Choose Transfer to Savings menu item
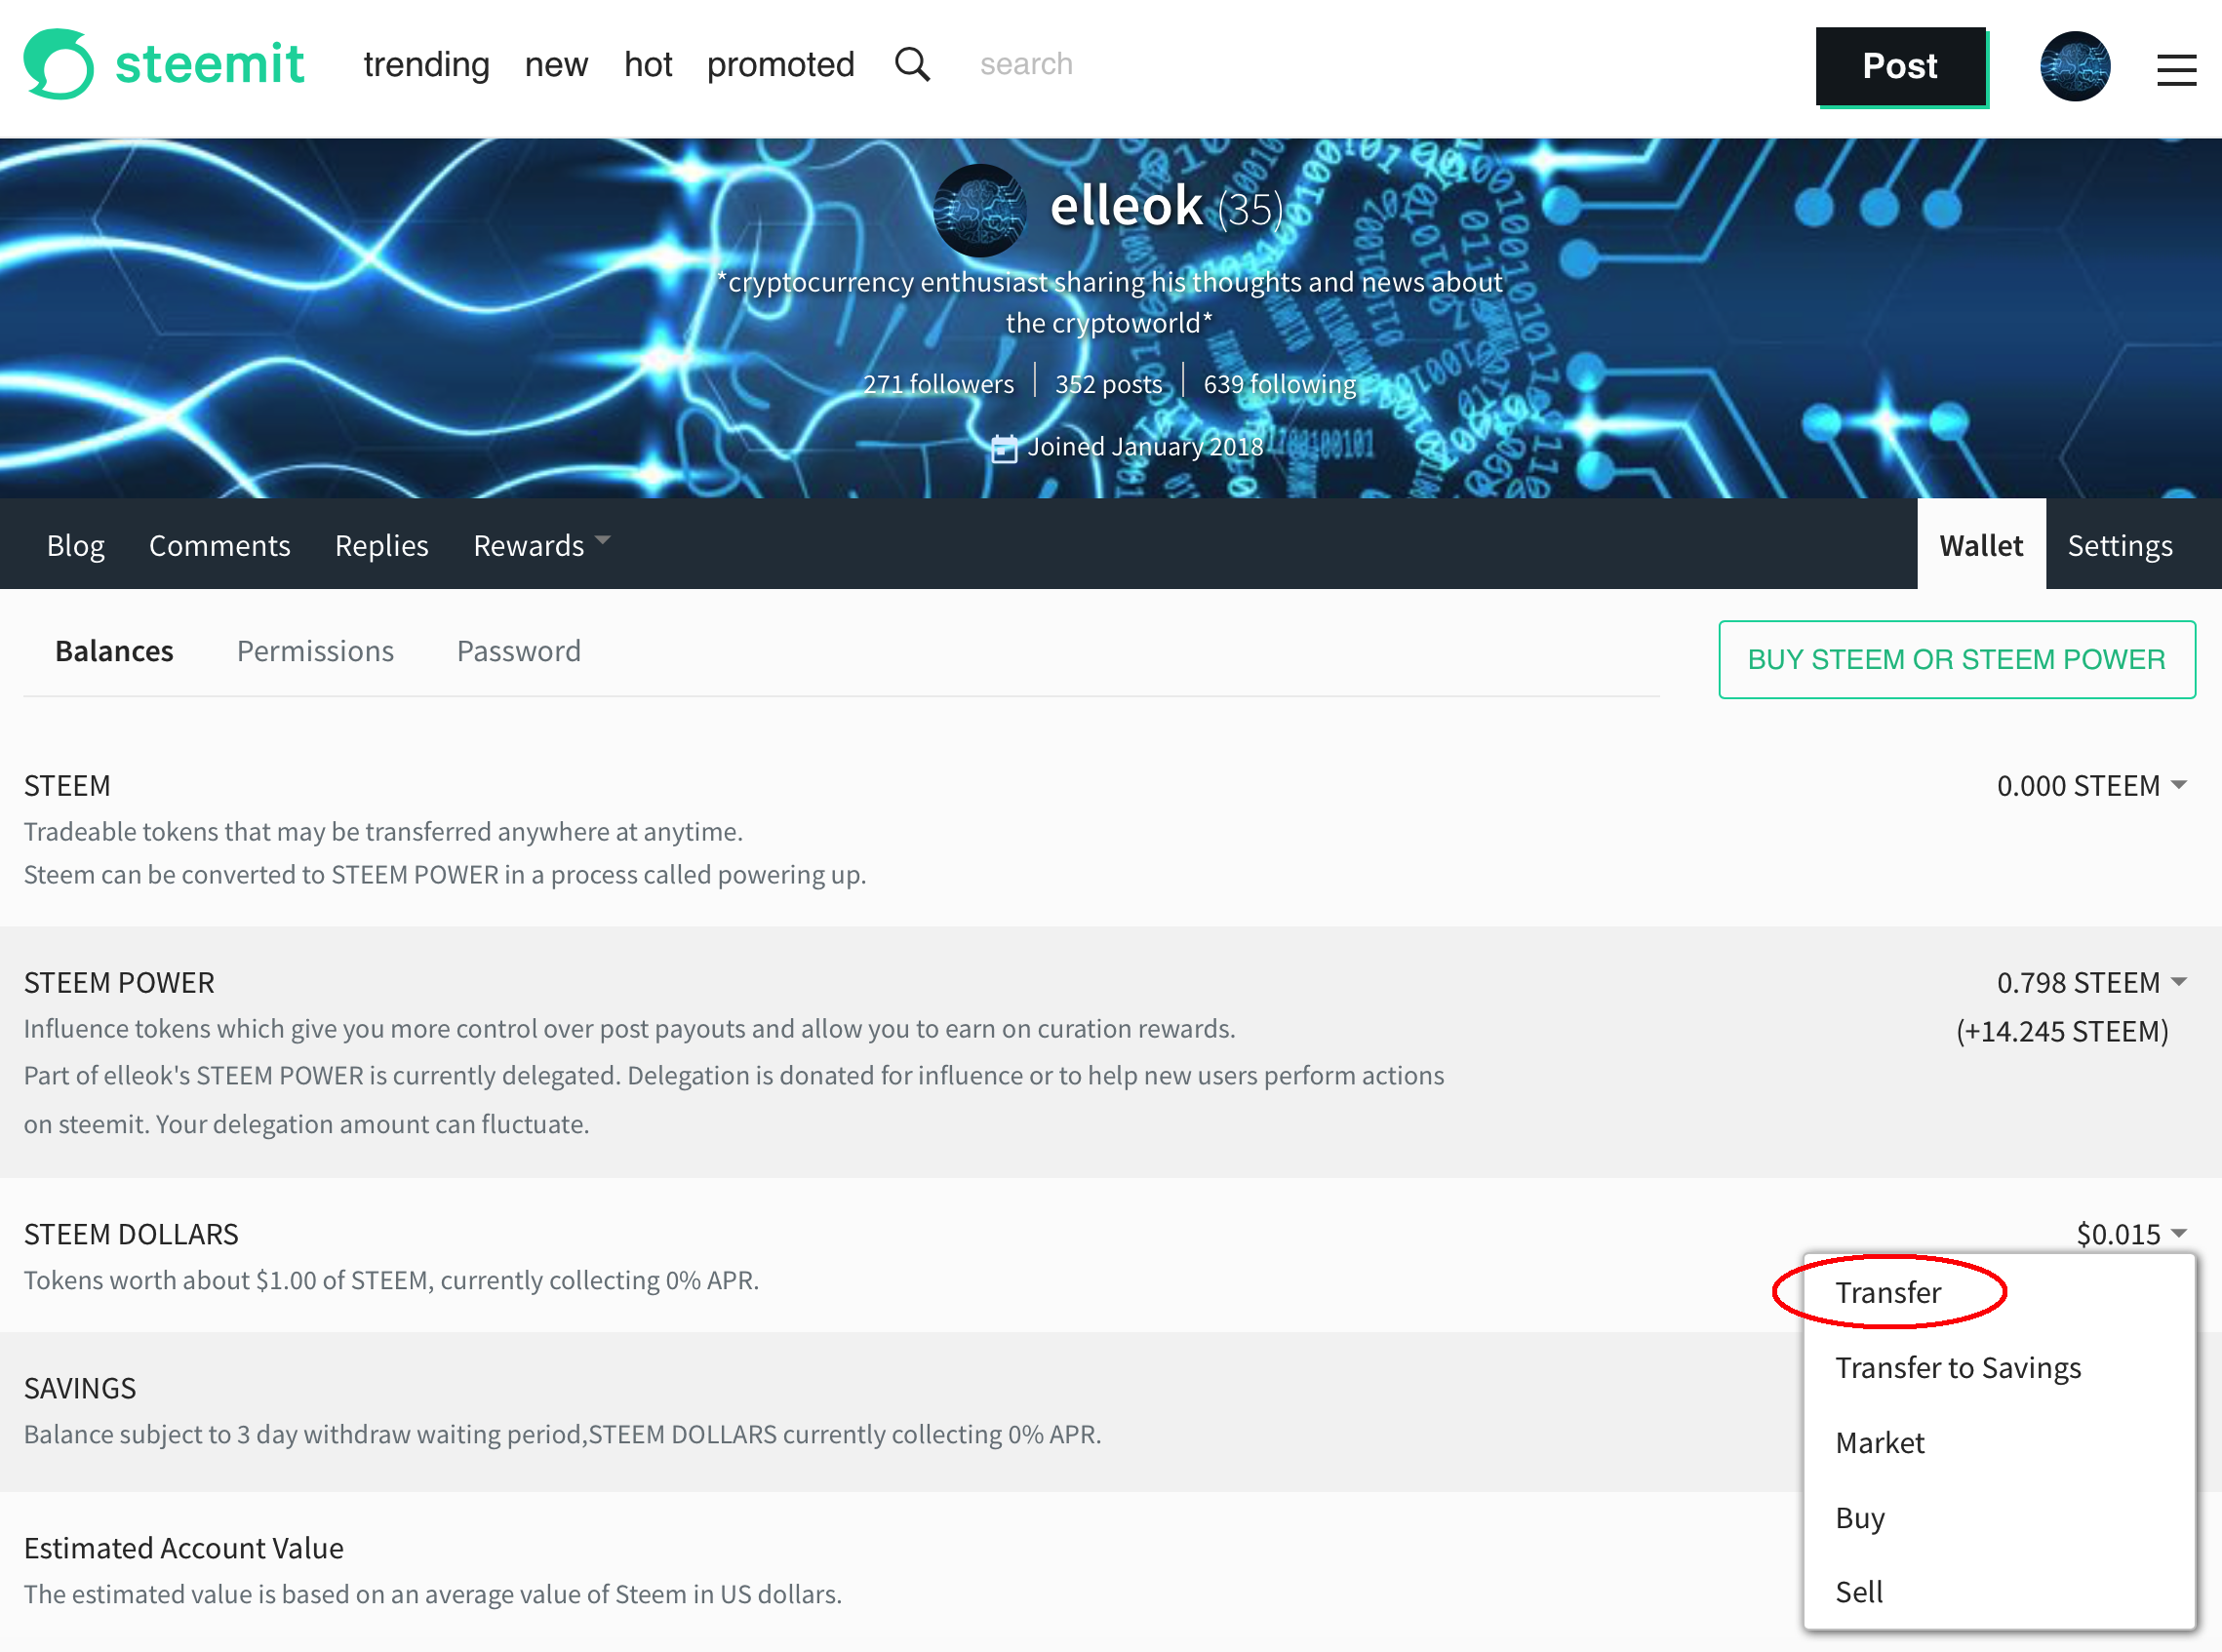The width and height of the screenshot is (2222, 1652). point(1958,1368)
